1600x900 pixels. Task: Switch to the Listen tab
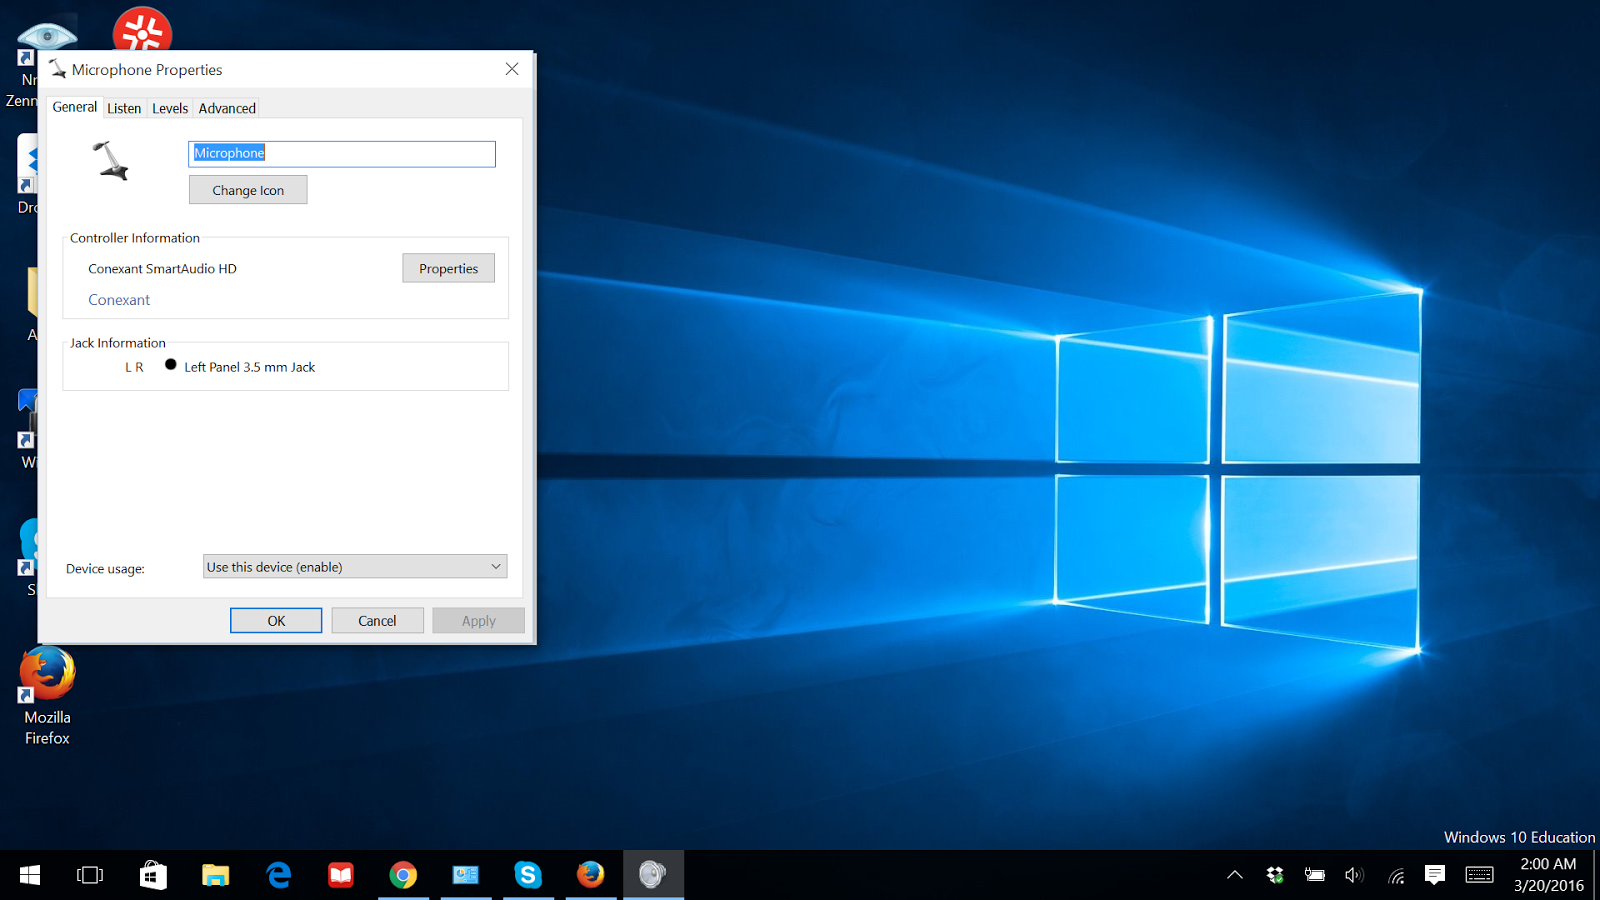(x=124, y=107)
